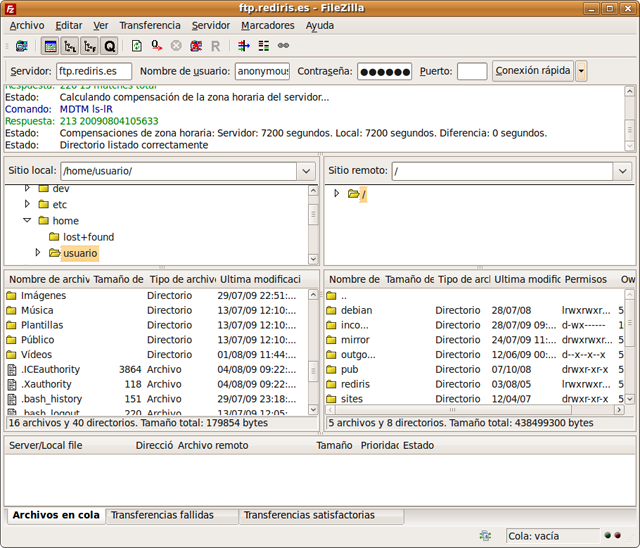Click the reconnect to server icon
This screenshot has width=640, height=548.
(215, 46)
